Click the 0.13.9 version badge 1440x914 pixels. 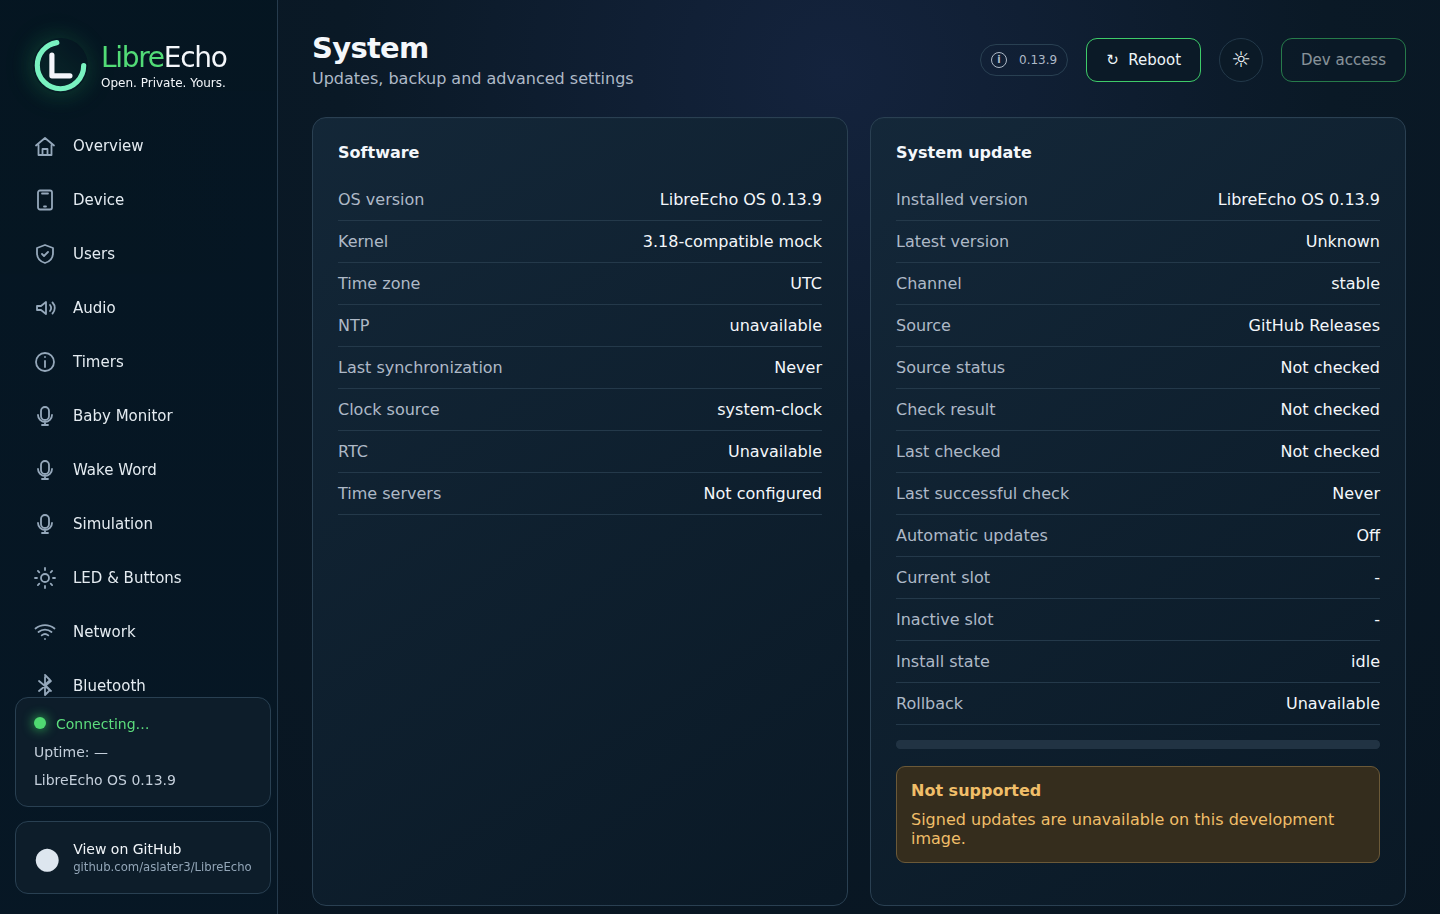coord(1024,60)
